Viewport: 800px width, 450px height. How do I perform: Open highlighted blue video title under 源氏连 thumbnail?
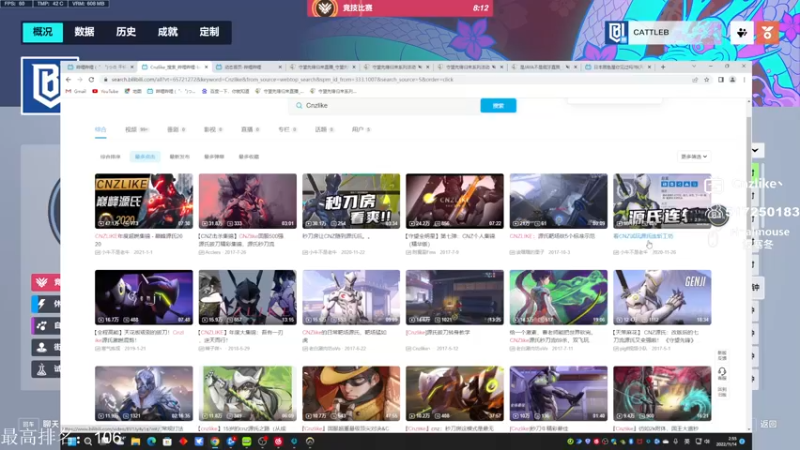pos(643,236)
